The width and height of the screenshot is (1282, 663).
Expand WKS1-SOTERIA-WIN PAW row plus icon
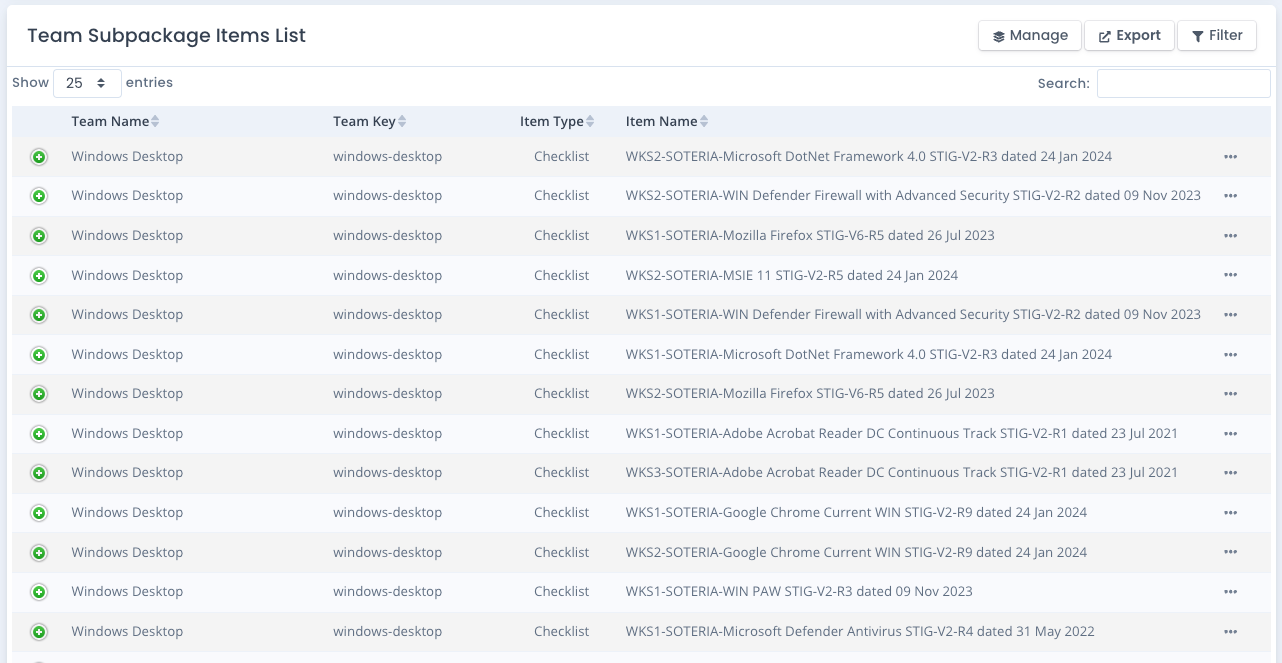click(39, 592)
